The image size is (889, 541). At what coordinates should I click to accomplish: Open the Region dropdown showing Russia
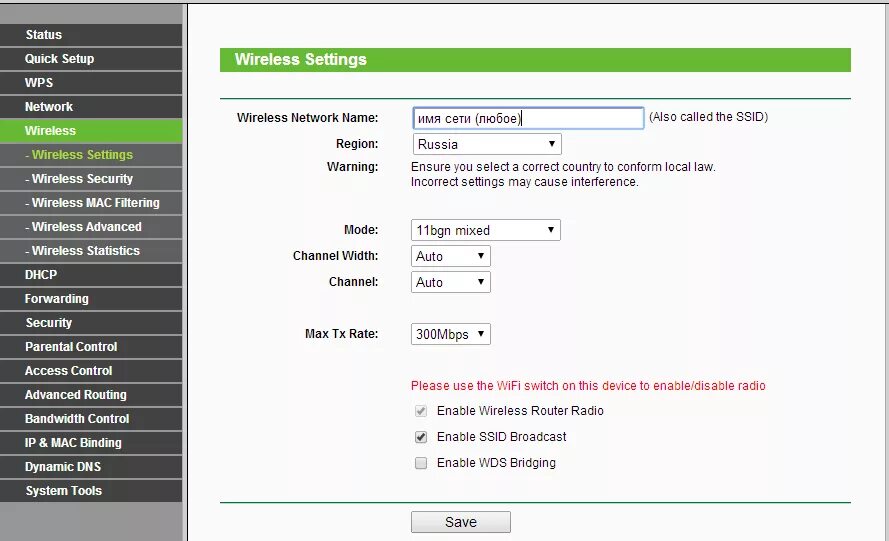click(x=487, y=144)
